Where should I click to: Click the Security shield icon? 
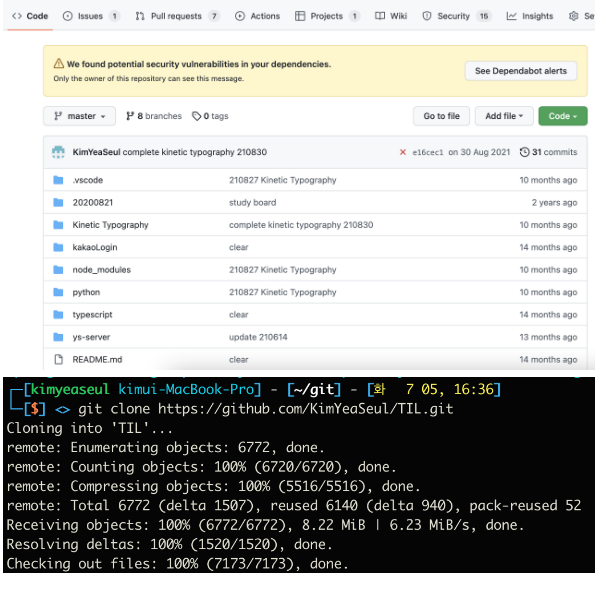[x=427, y=16]
